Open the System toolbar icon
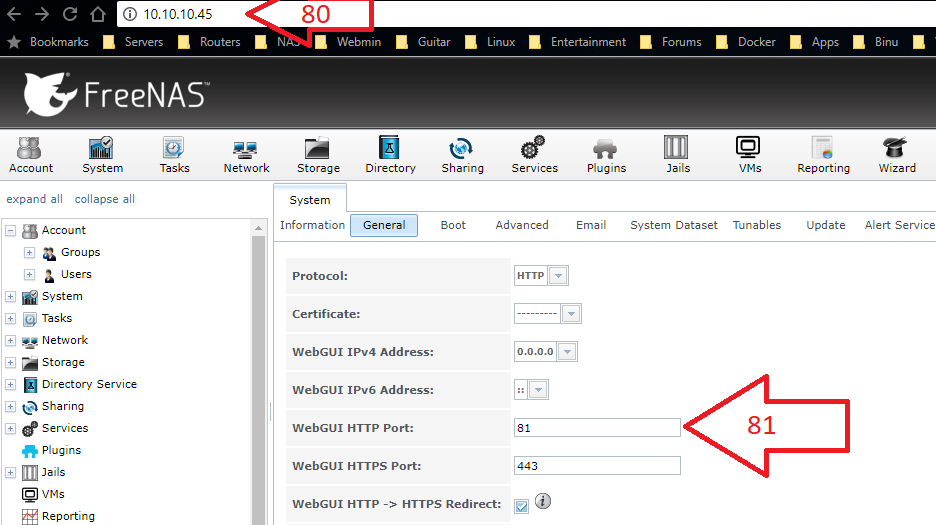This screenshot has height=525, width=936. (102, 155)
